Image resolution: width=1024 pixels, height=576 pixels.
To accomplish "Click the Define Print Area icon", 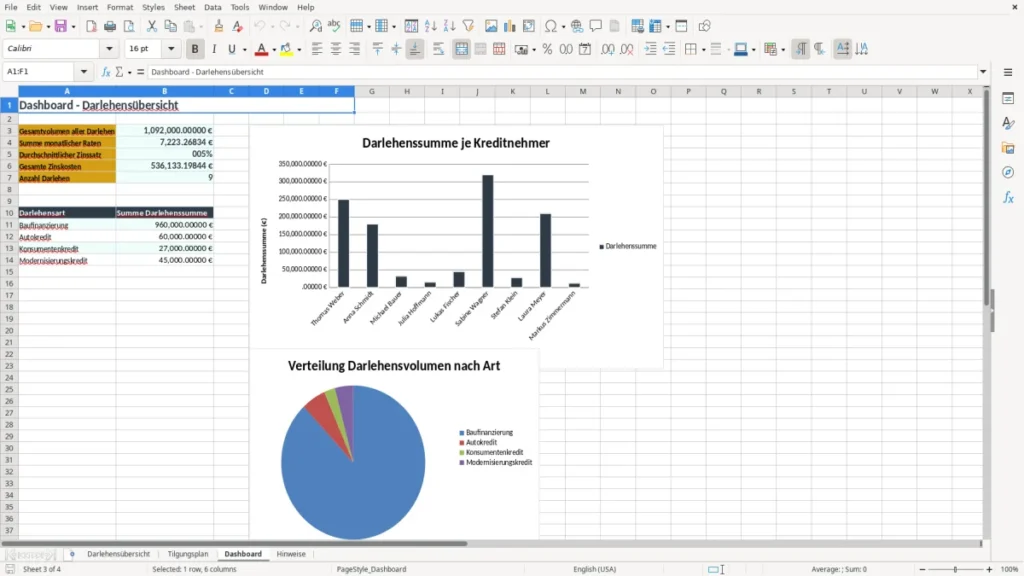I will point(637,26).
